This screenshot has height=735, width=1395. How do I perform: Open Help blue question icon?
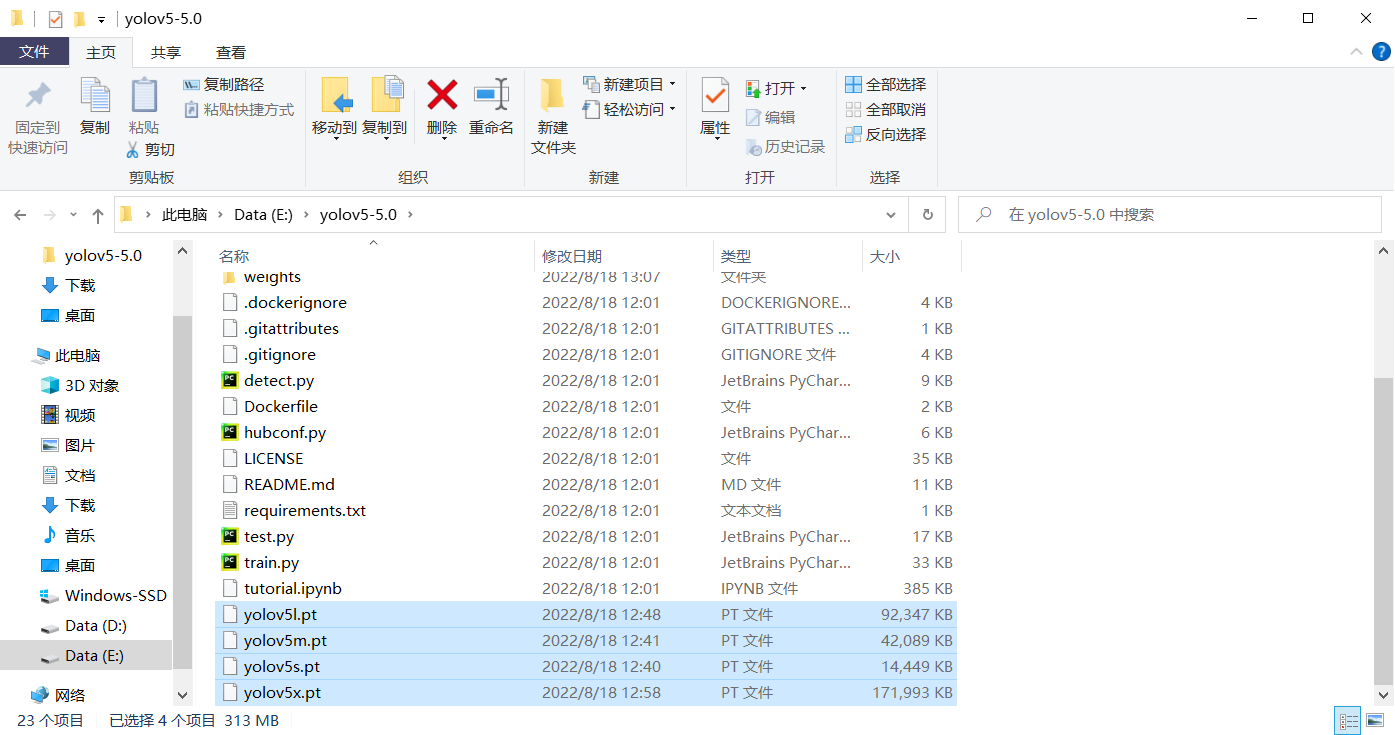[x=1381, y=52]
